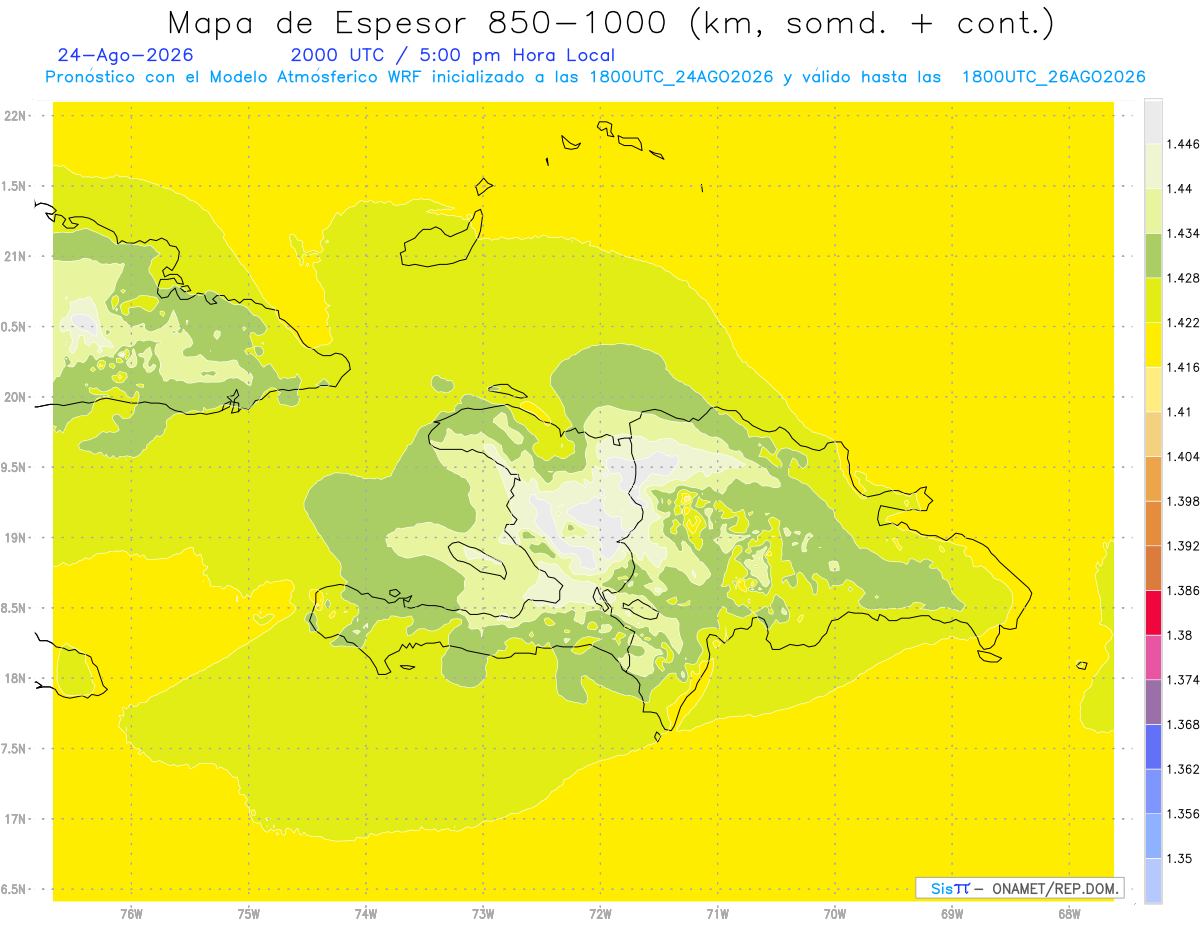Click the legend value '1.404'

[x=1182, y=456]
